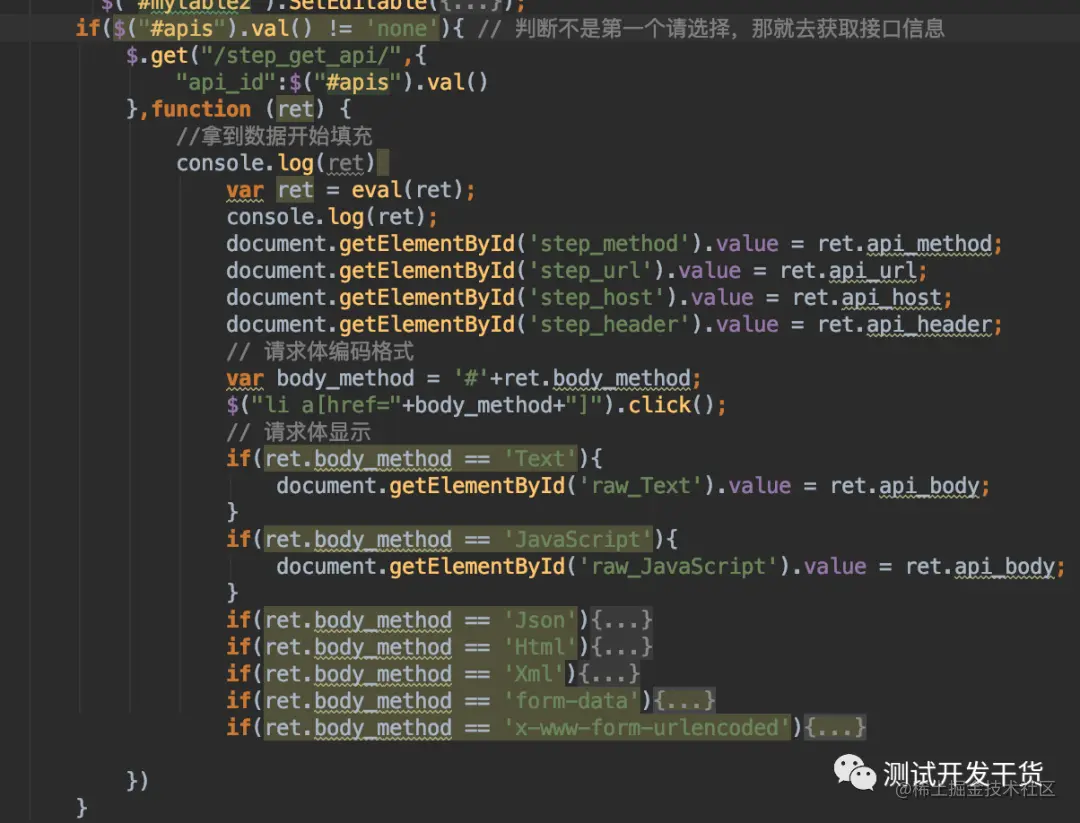This screenshot has height=823, width=1080.
Task: Click the 'api_host' property
Action: coord(891,297)
